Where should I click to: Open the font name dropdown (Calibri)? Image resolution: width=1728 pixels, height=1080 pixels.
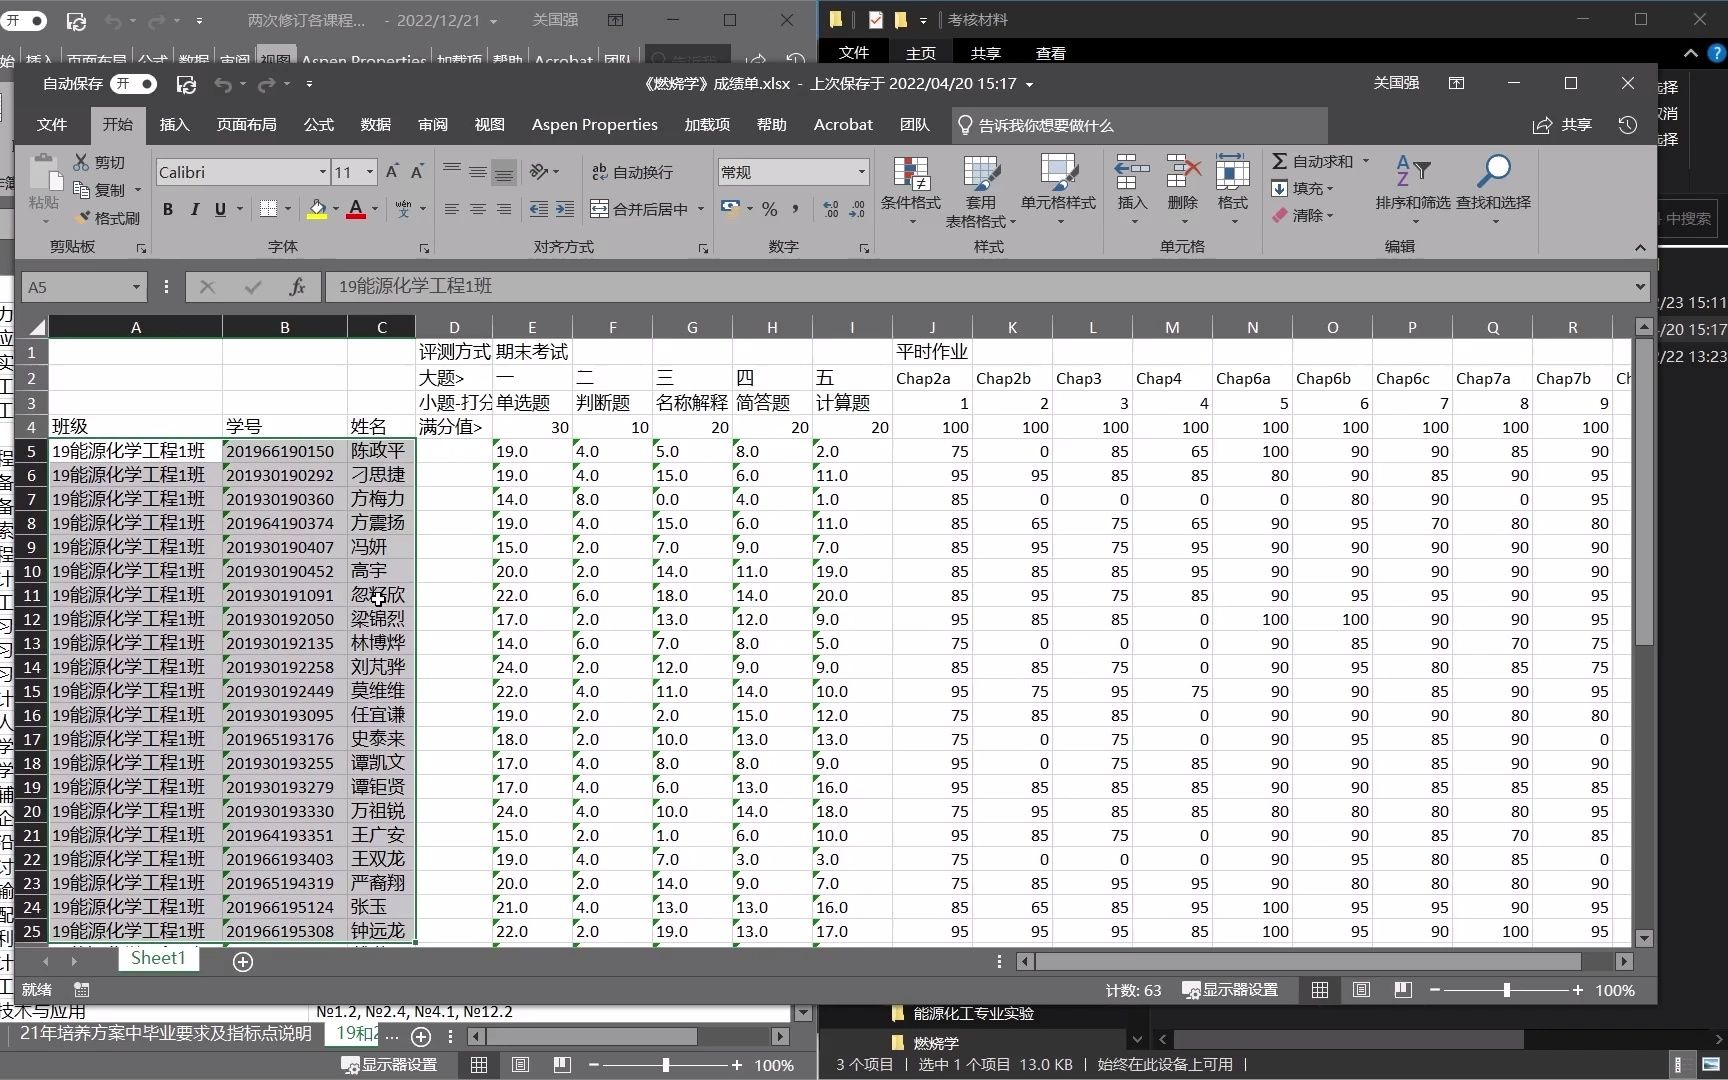pos(322,172)
